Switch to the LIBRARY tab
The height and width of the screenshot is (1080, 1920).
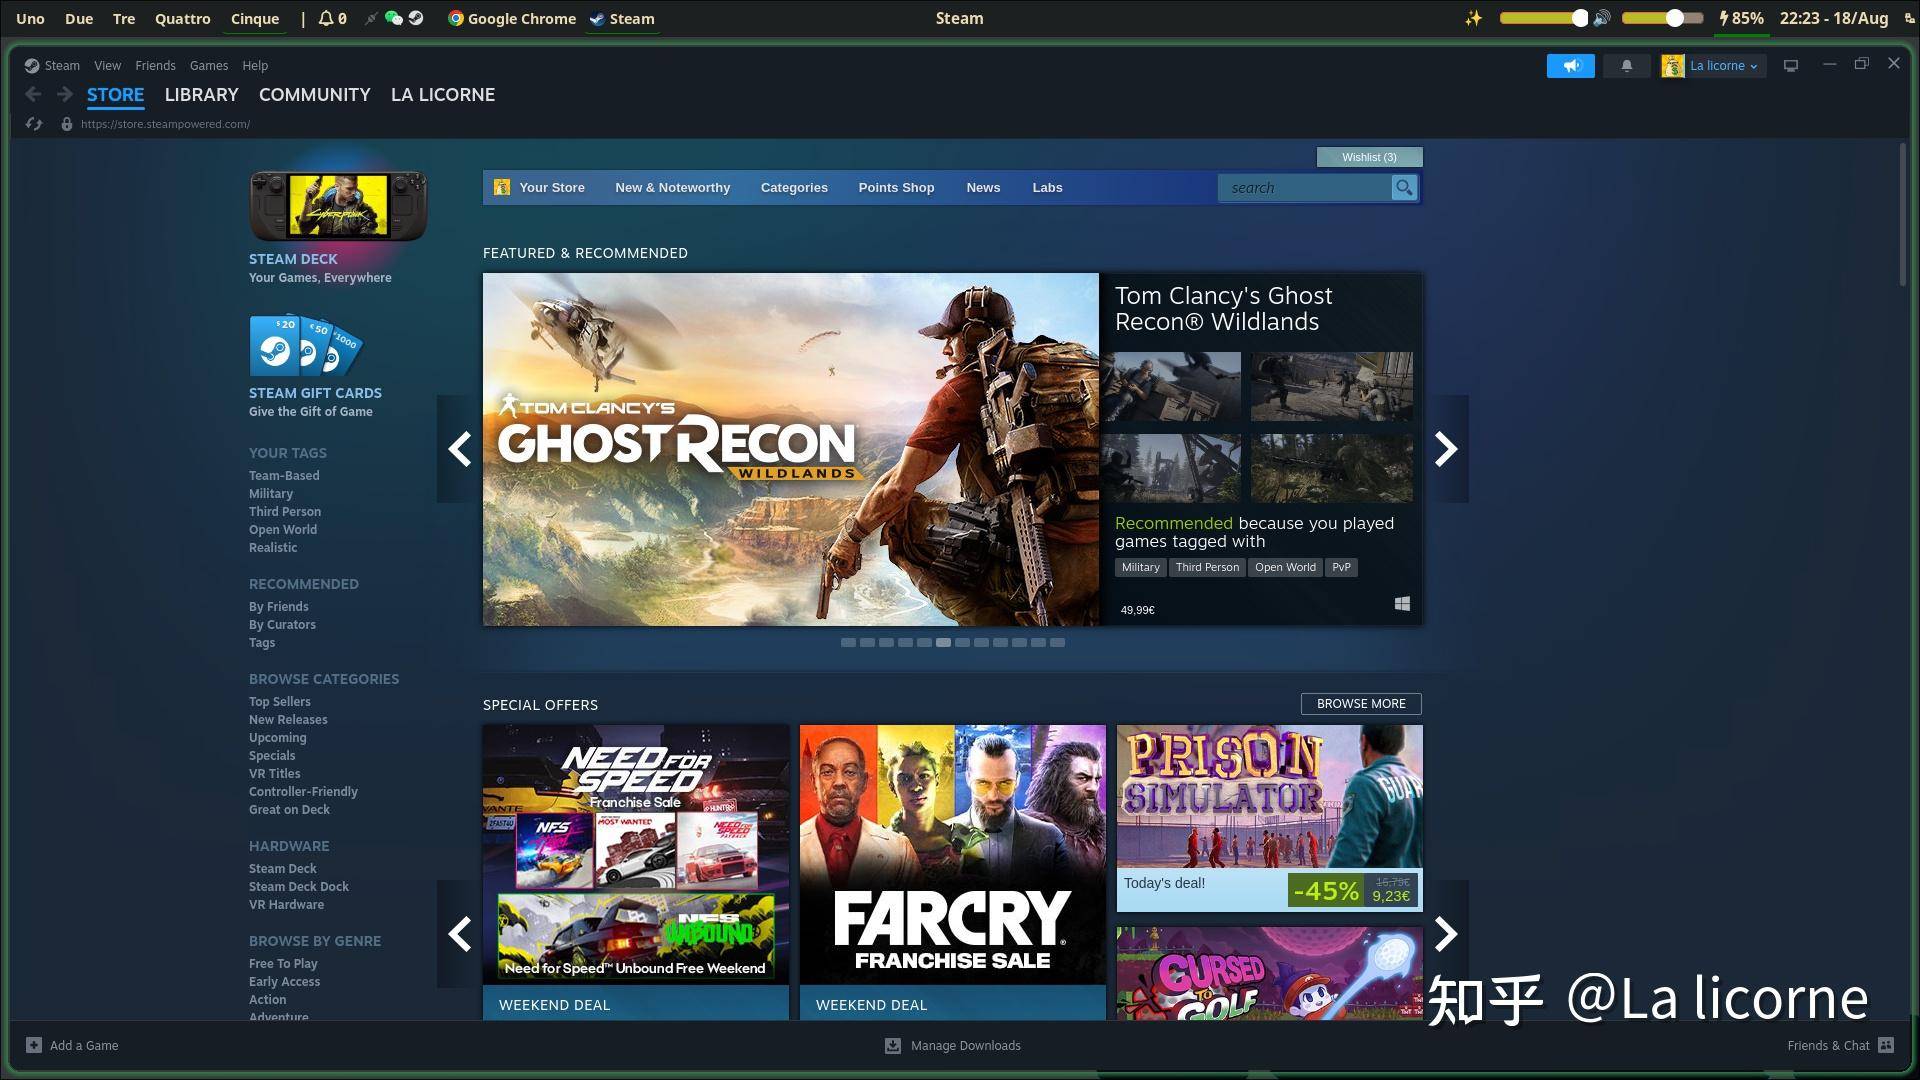coord(201,94)
